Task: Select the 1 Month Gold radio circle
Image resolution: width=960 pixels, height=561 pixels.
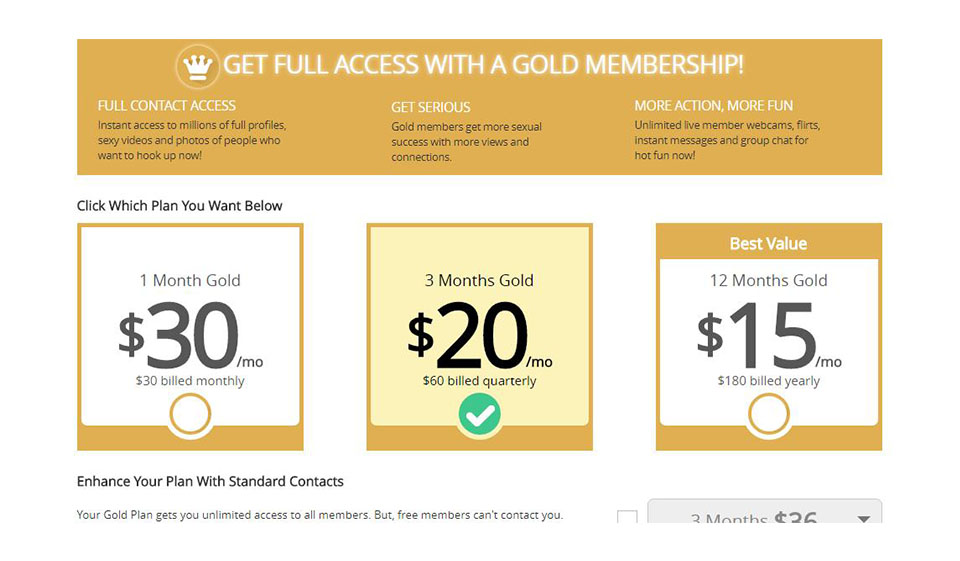Action: pos(190,414)
